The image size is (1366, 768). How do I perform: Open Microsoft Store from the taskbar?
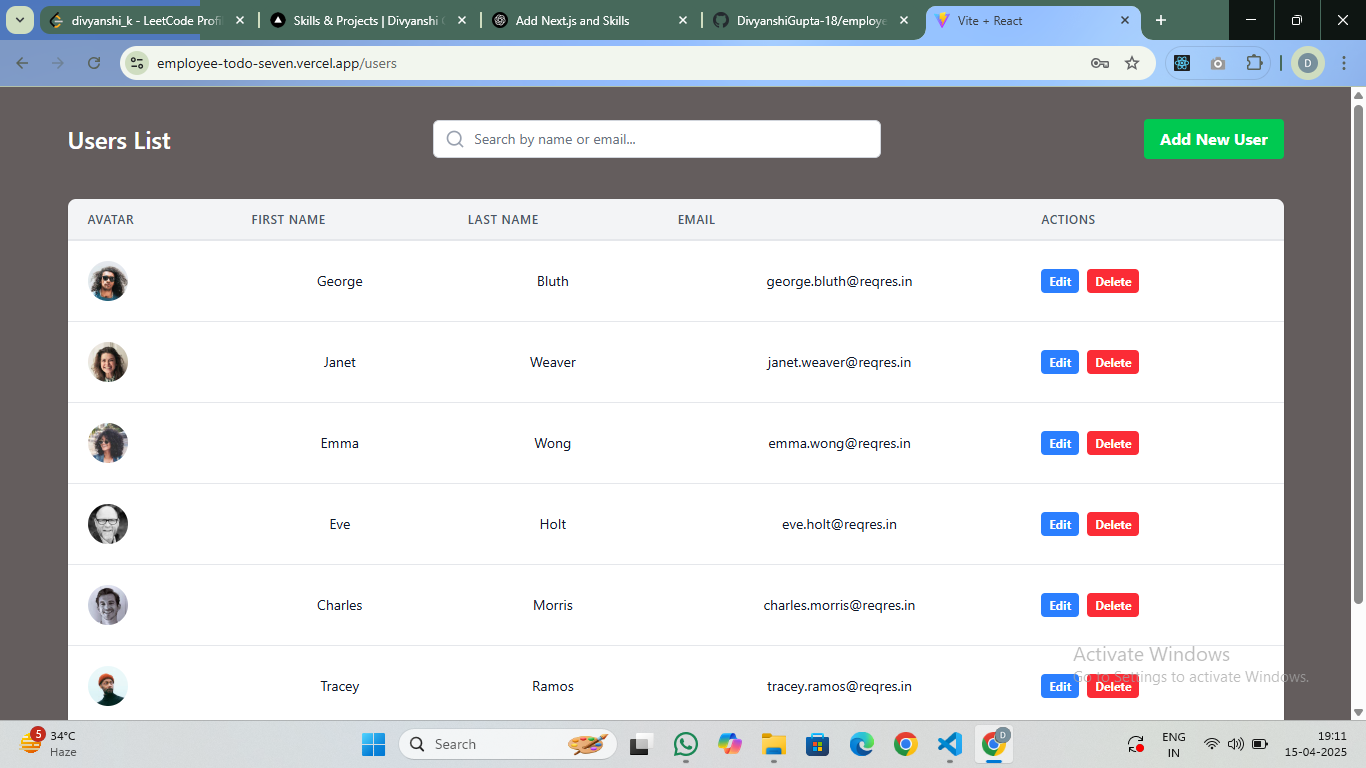(x=818, y=744)
